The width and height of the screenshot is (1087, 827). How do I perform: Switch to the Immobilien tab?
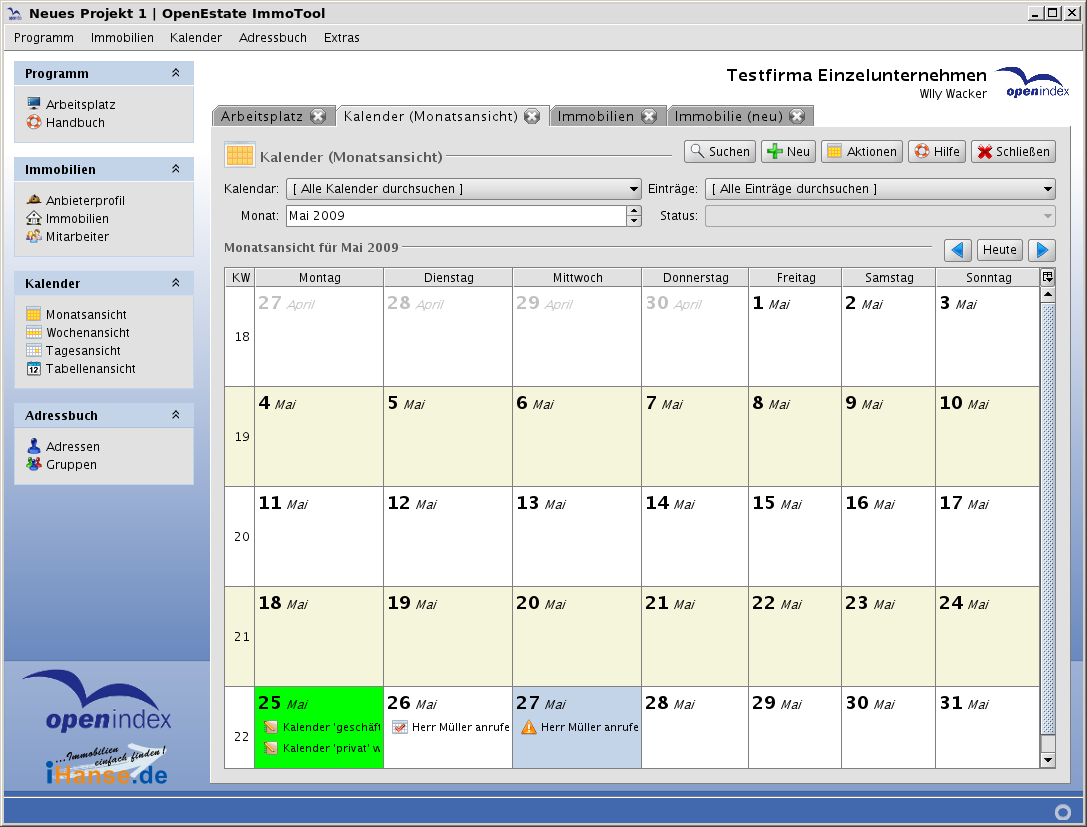[x=595, y=116]
